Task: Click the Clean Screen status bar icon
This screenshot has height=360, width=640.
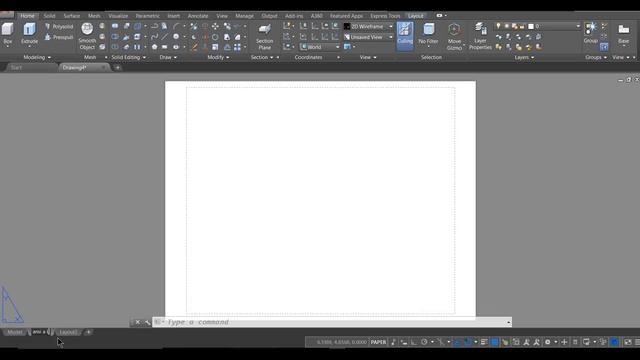Action: 628,342
